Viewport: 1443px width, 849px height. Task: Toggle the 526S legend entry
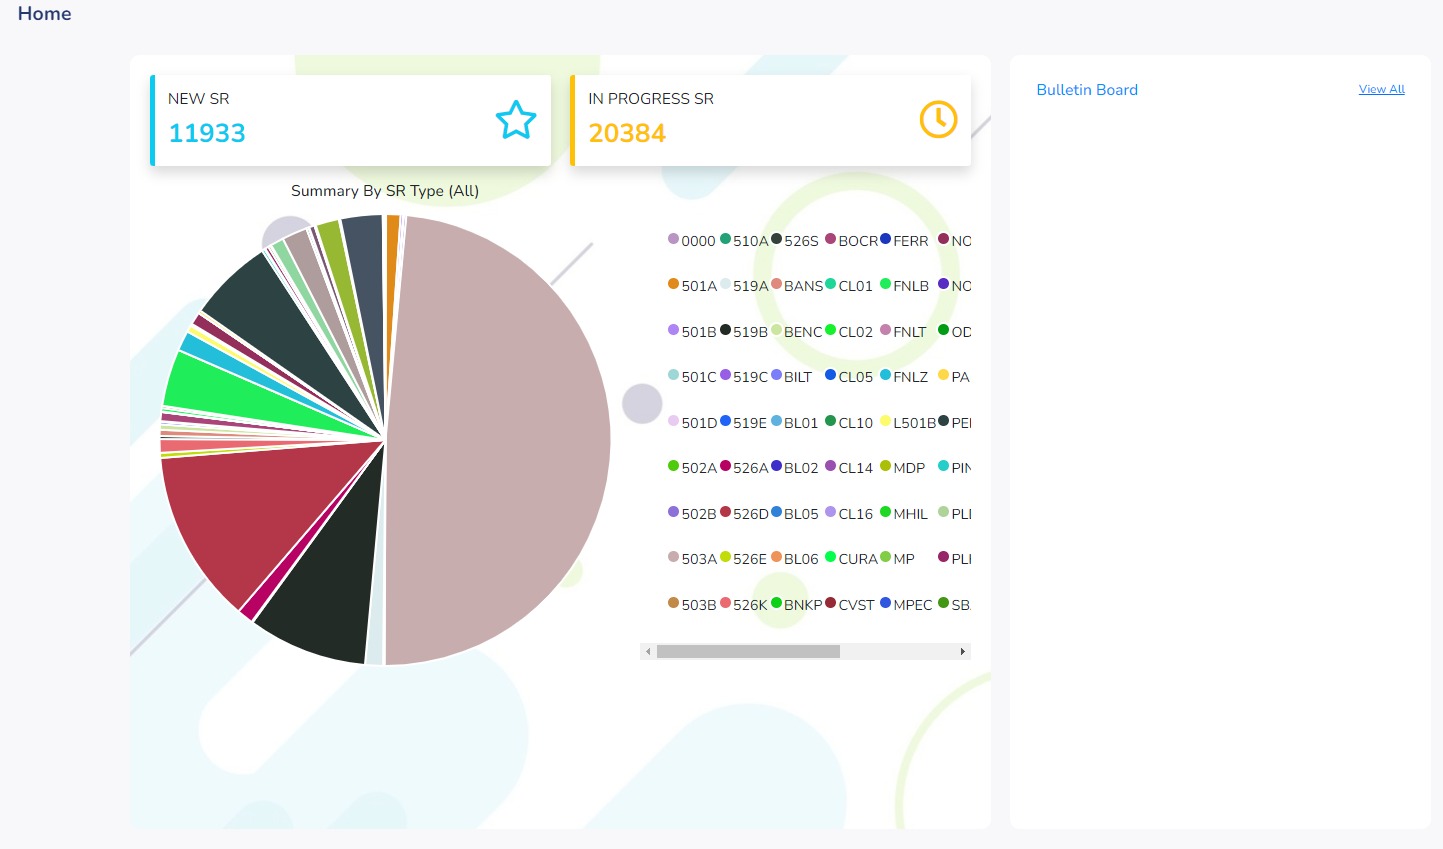point(795,240)
